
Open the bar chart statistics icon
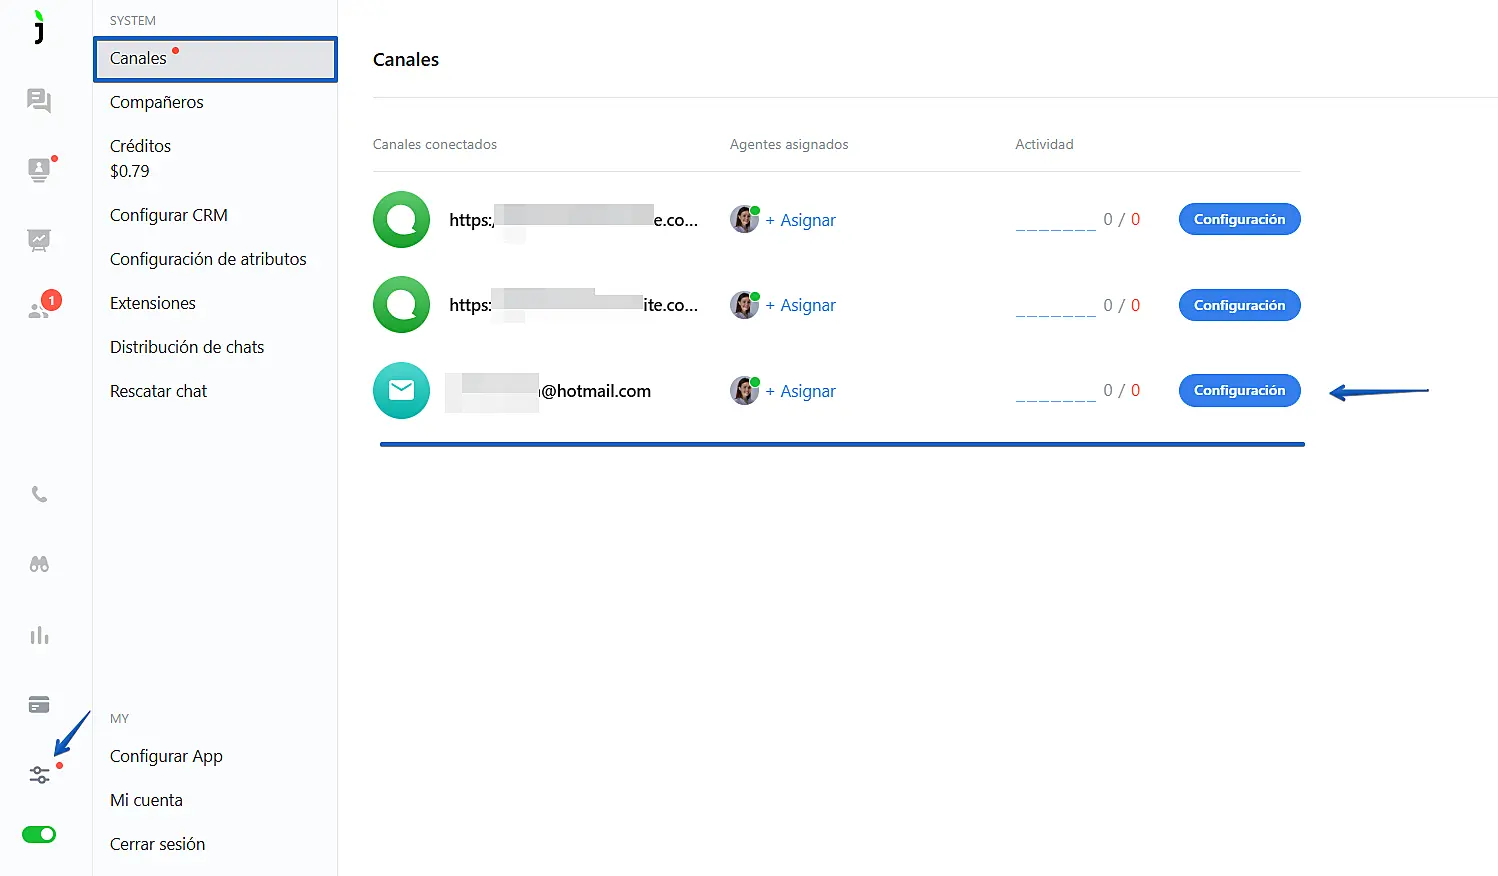tap(39, 635)
